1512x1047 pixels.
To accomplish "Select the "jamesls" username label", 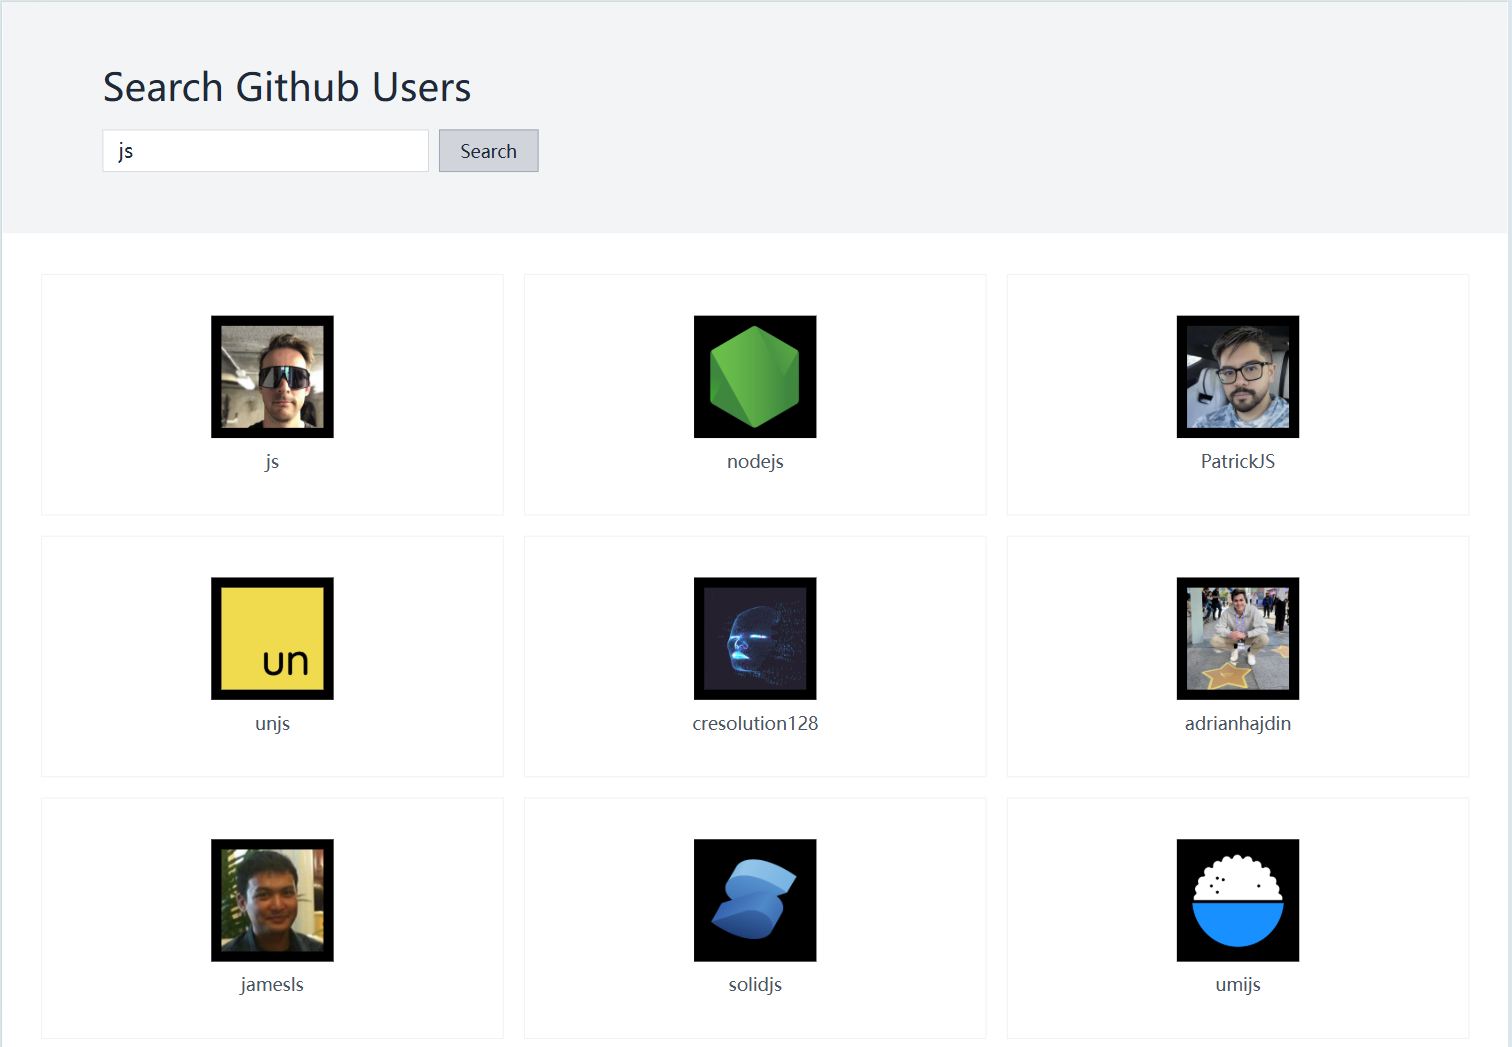I will pyautogui.click(x=272, y=985).
